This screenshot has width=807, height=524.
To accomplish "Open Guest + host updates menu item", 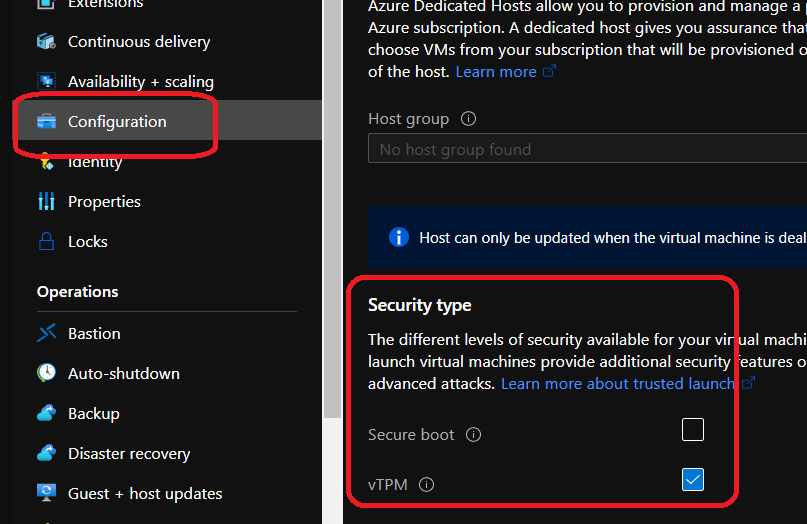I will point(145,494).
